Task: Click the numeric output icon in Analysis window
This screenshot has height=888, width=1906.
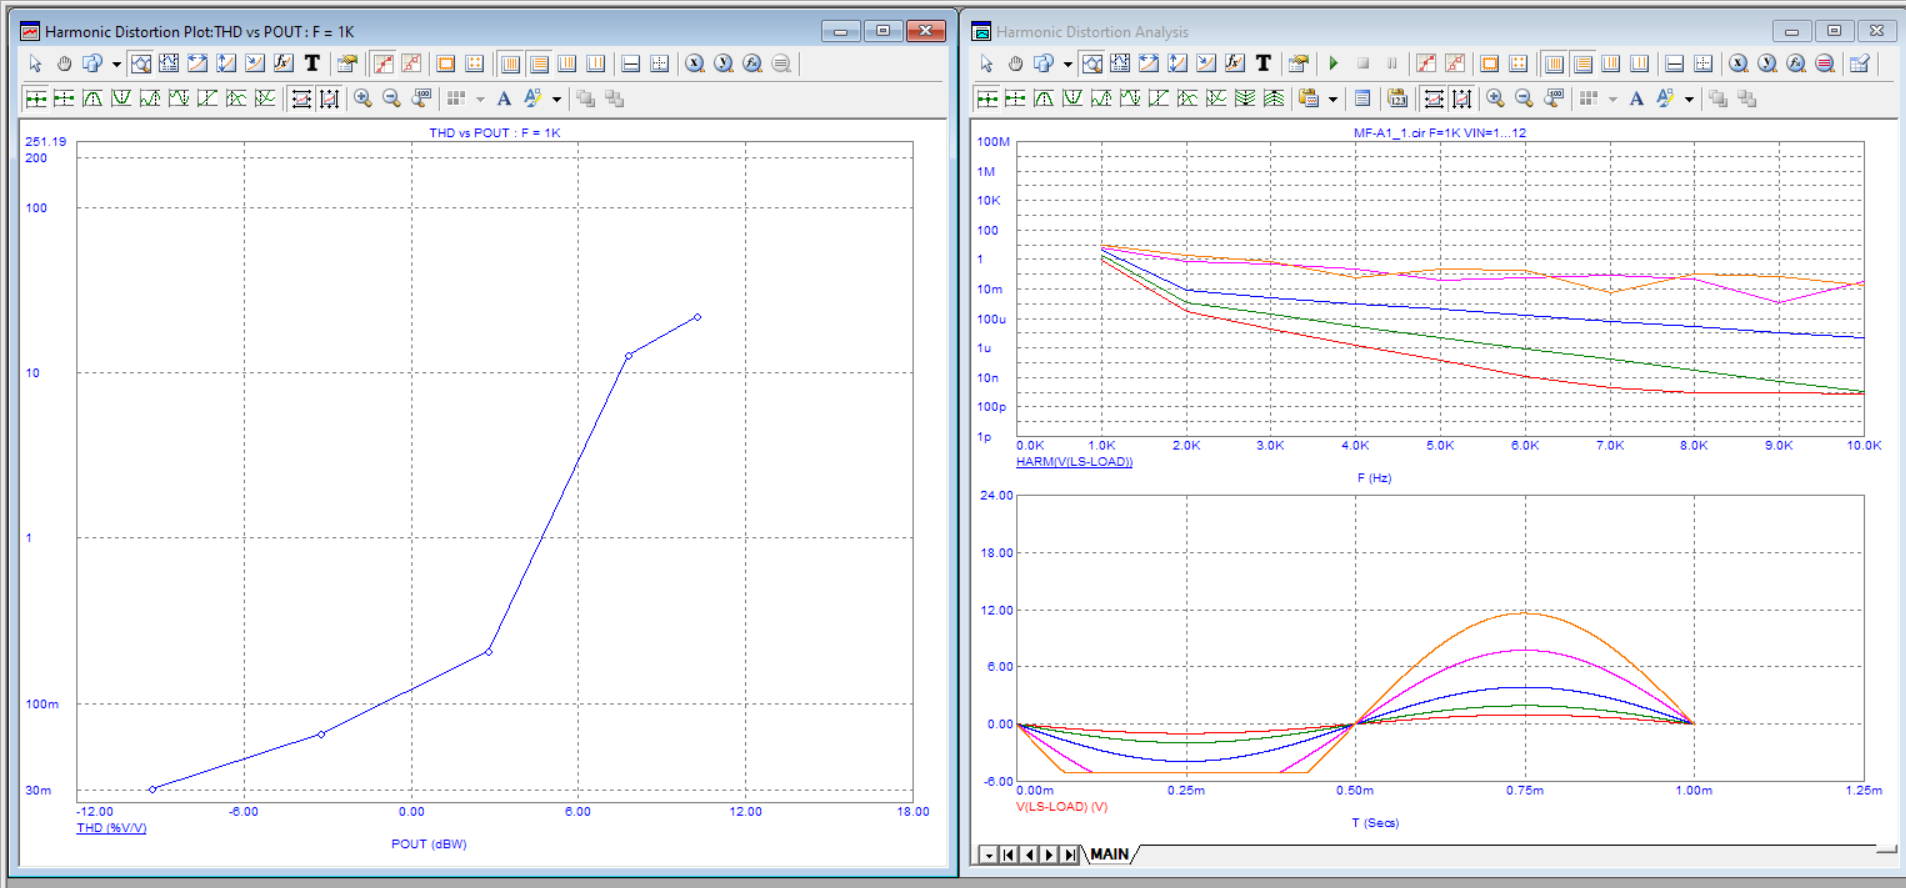Action: 1362,98
